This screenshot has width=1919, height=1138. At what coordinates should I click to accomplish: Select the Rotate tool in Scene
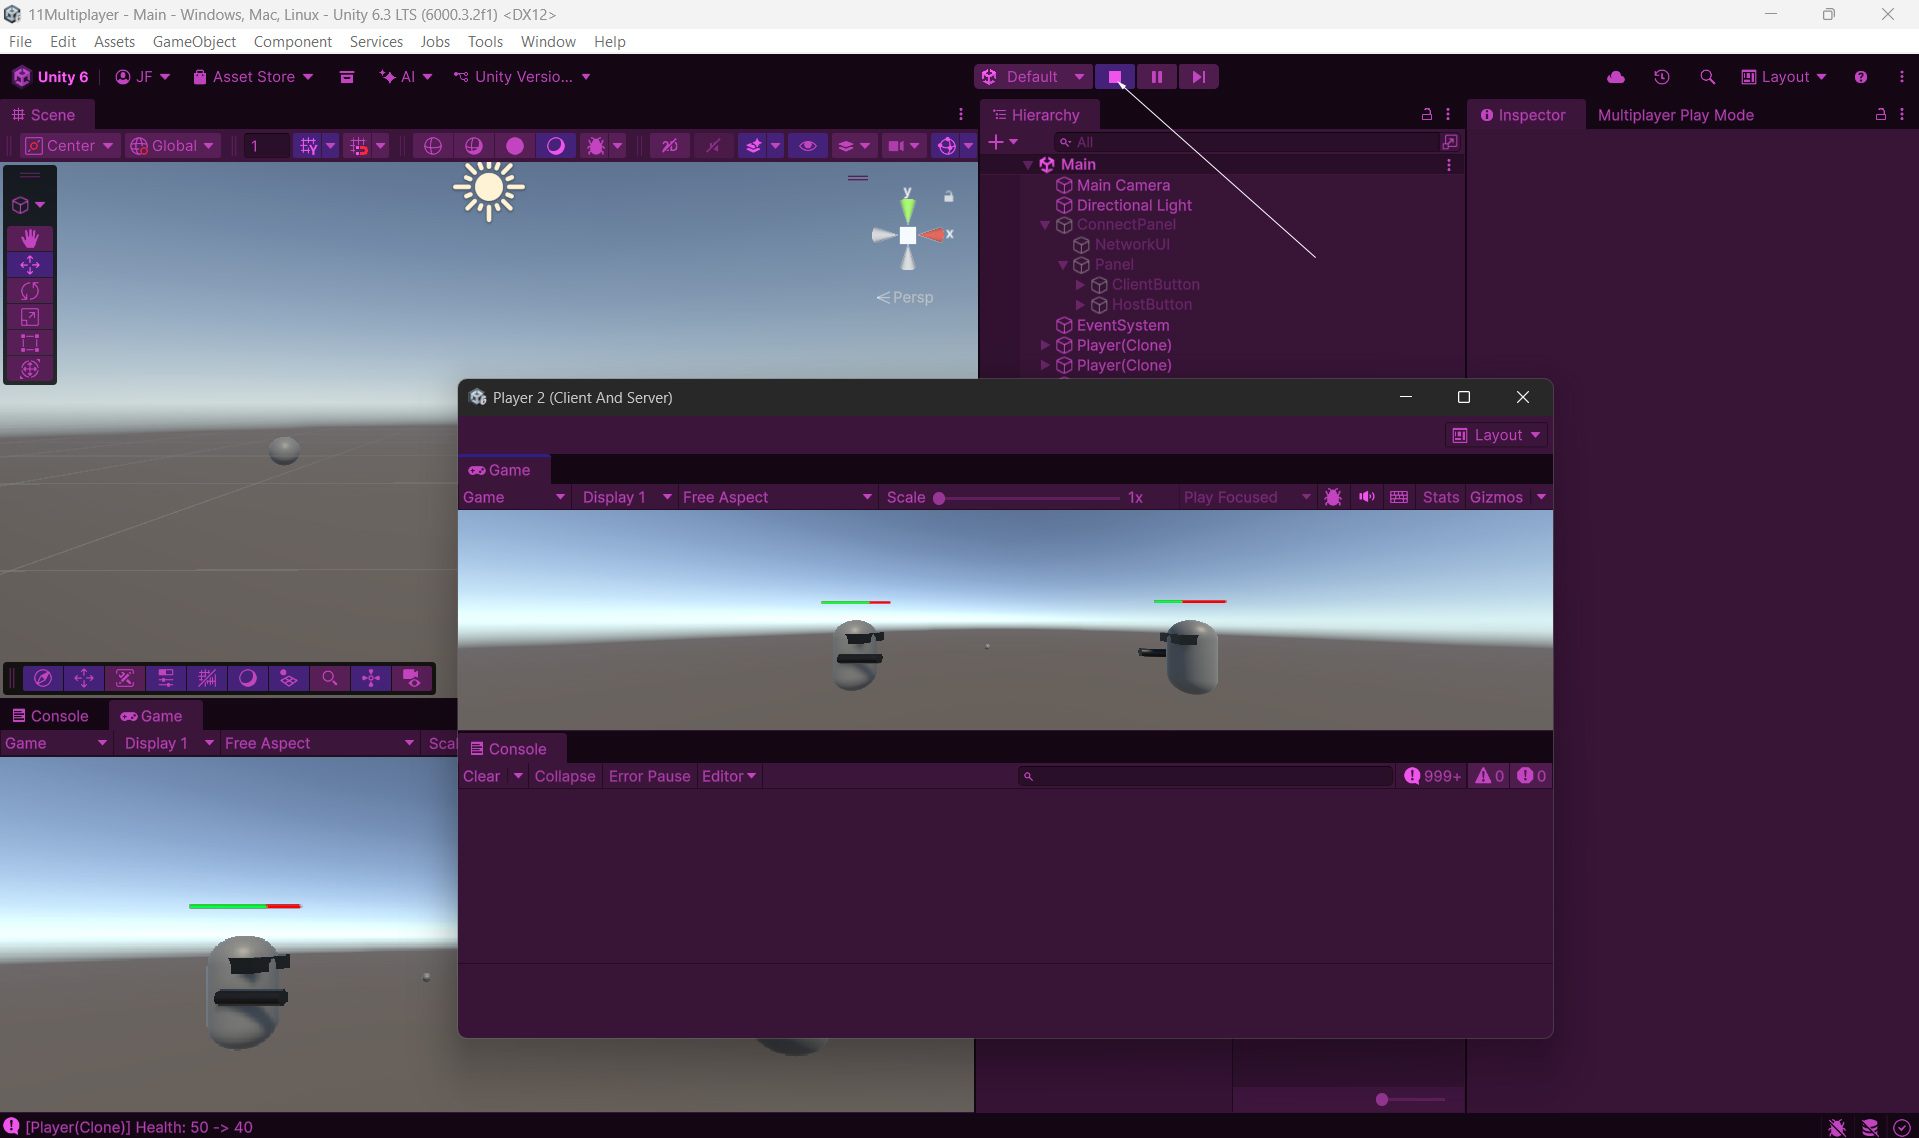pyautogui.click(x=30, y=291)
